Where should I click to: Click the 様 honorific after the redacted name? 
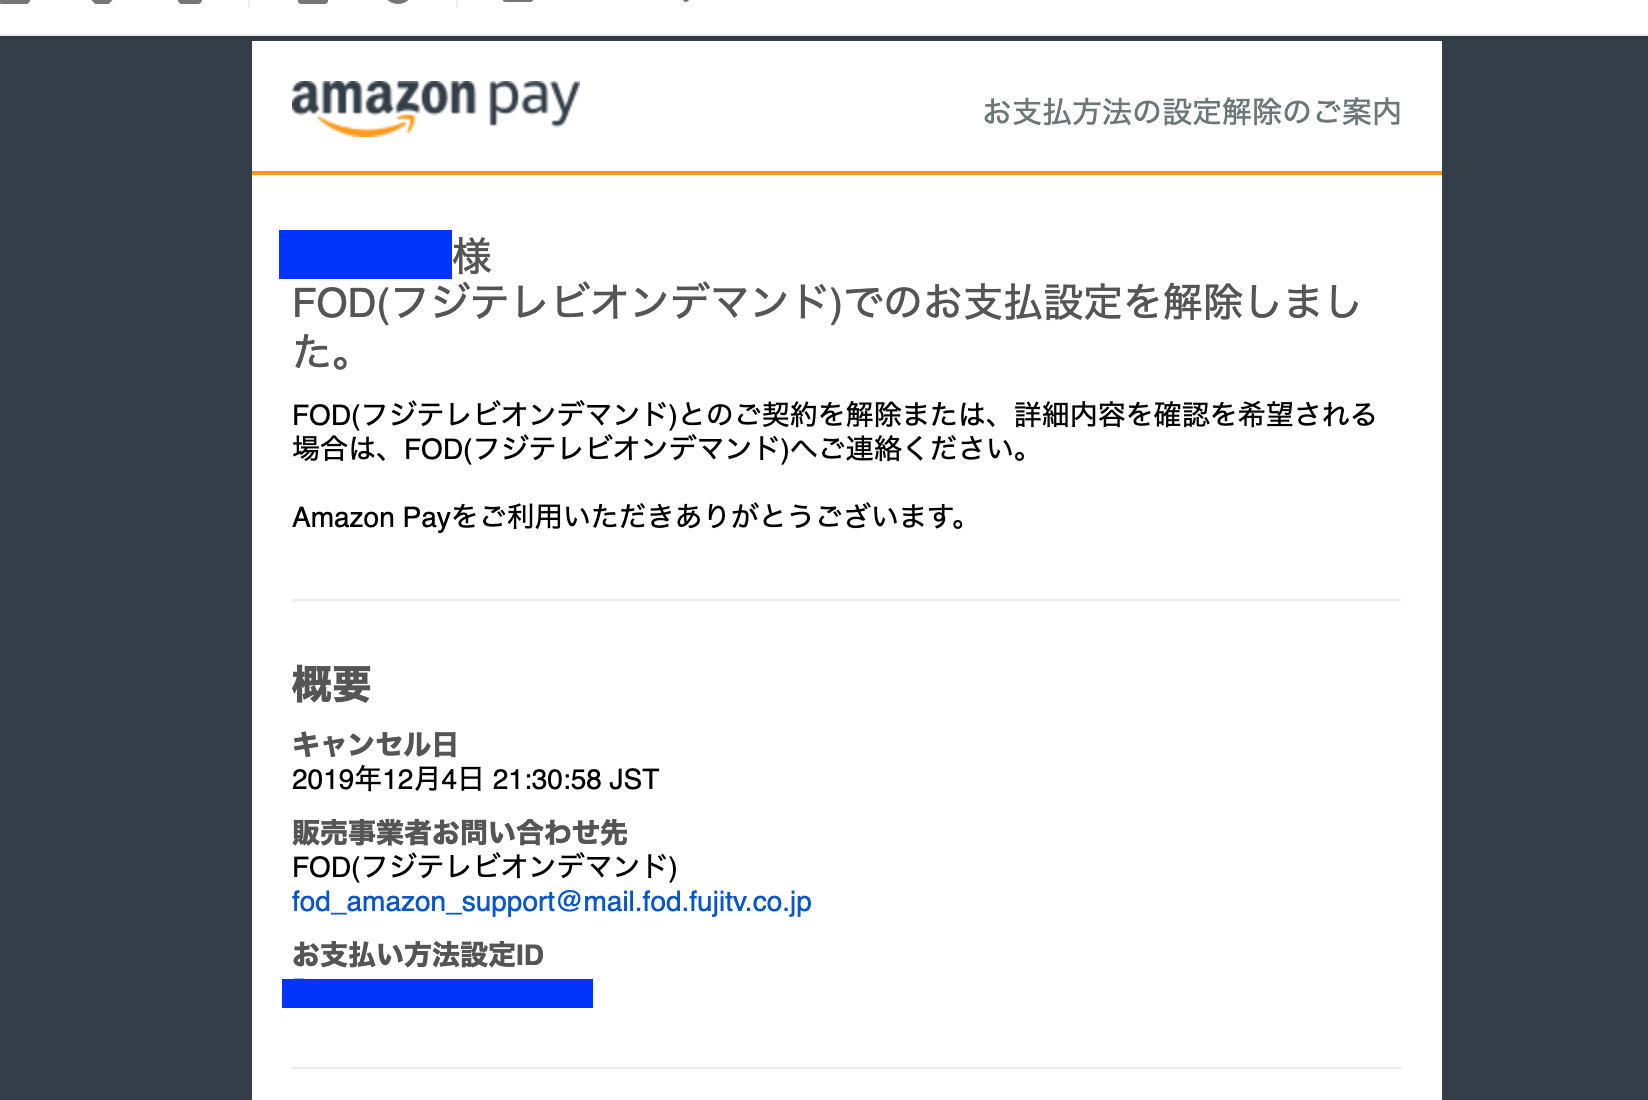click(472, 256)
